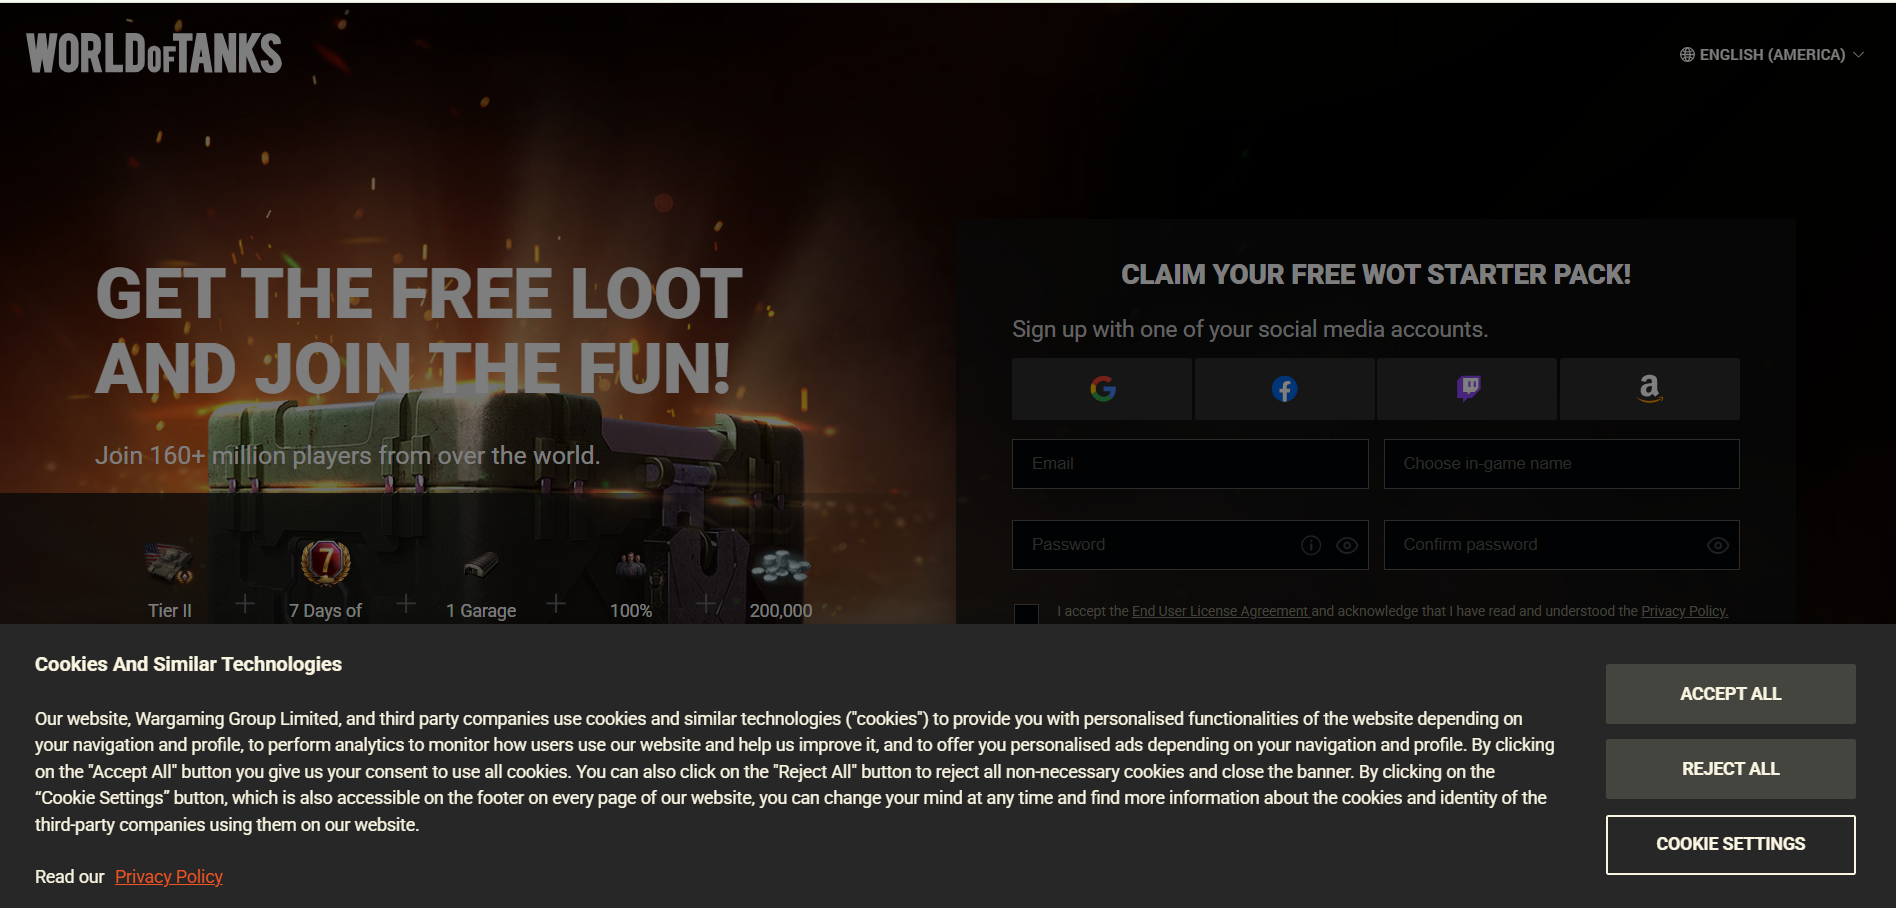Open the End User License Agreement link
The image size is (1896, 908).
1220,611
